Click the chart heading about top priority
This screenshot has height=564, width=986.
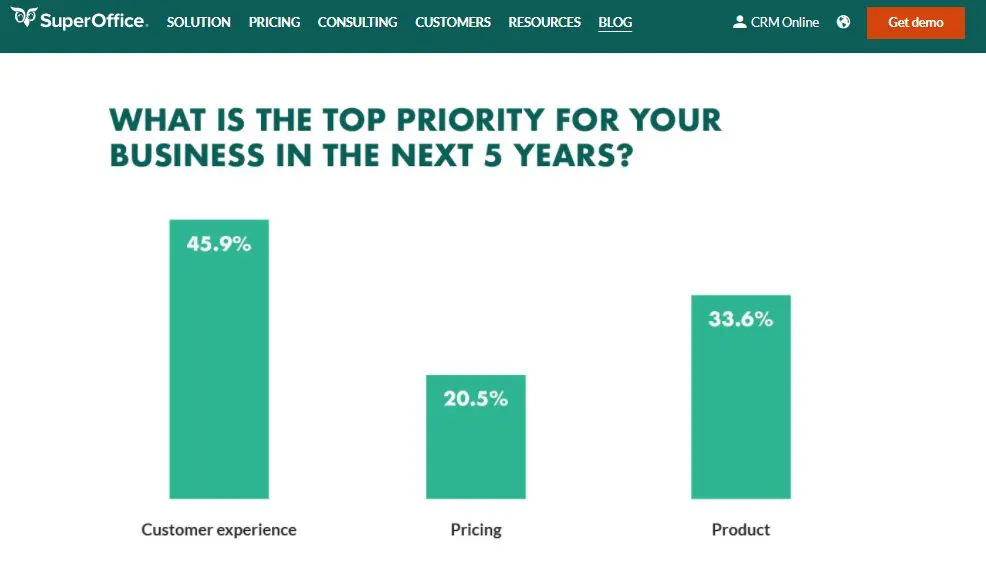pyautogui.click(x=415, y=137)
